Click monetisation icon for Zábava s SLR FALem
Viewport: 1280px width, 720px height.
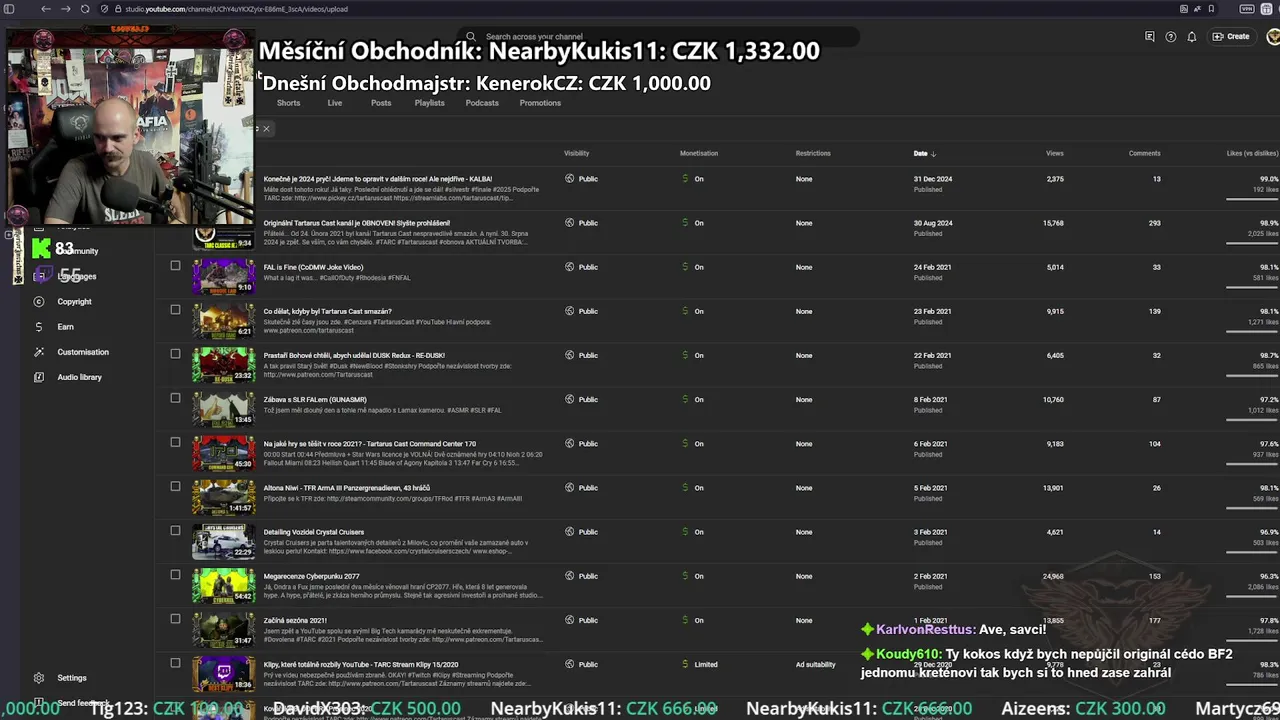[685, 399]
